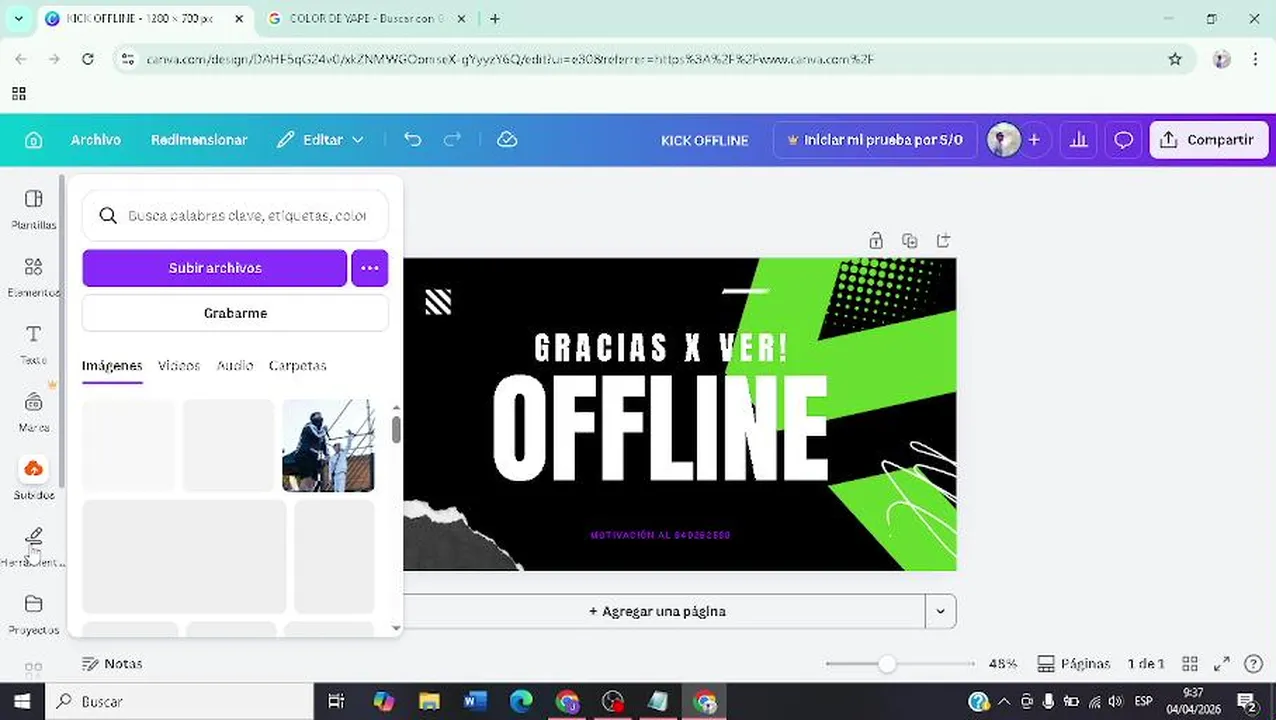Focus the upload search field
The height and width of the screenshot is (720, 1276).
point(235,215)
